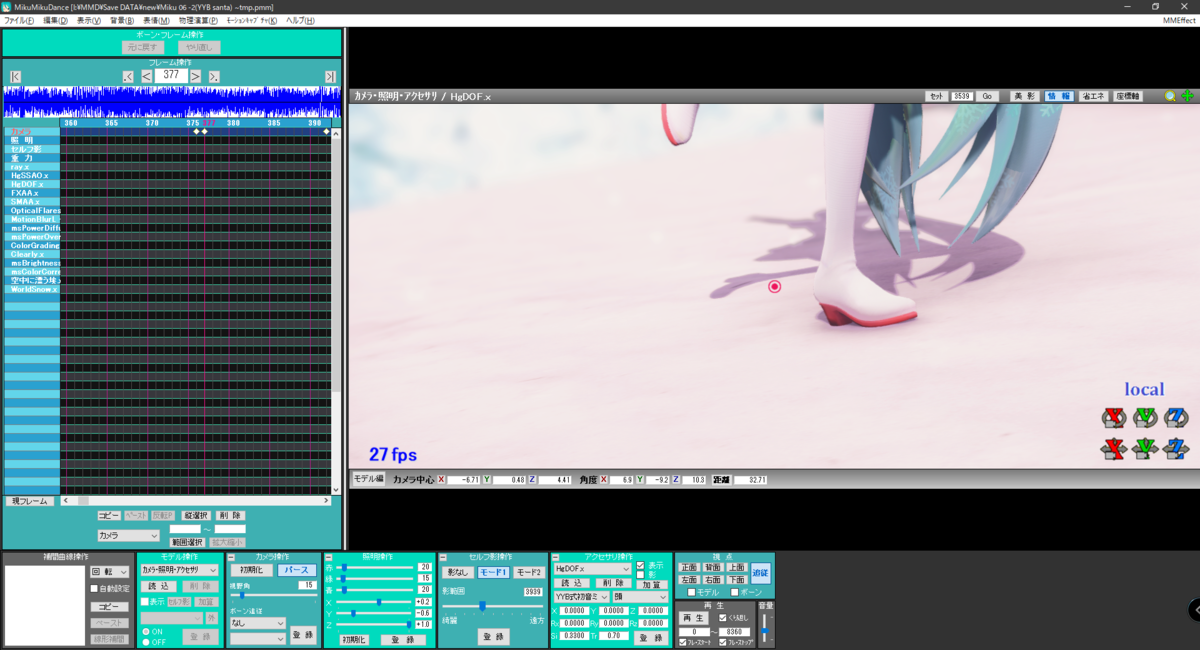Click the モード1 shadow mode button
The height and width of the screenshot is (650, 1200).
(x=494, y=572)
